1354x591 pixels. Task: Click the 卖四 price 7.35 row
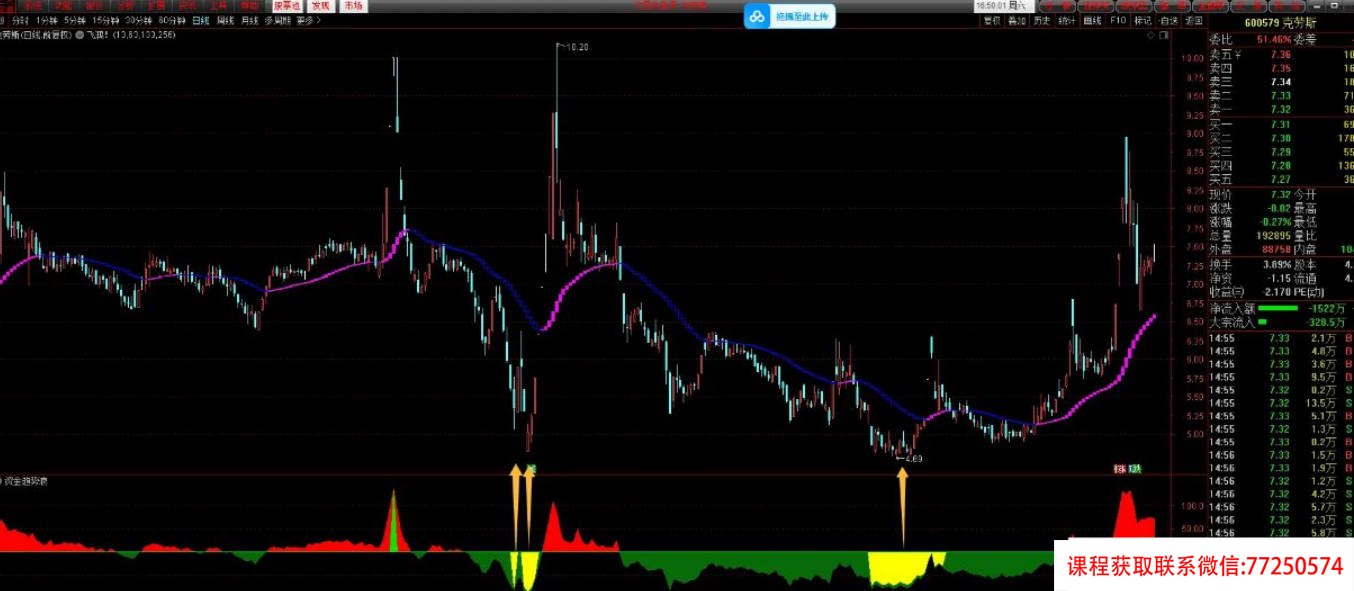tap(1281, 68)
